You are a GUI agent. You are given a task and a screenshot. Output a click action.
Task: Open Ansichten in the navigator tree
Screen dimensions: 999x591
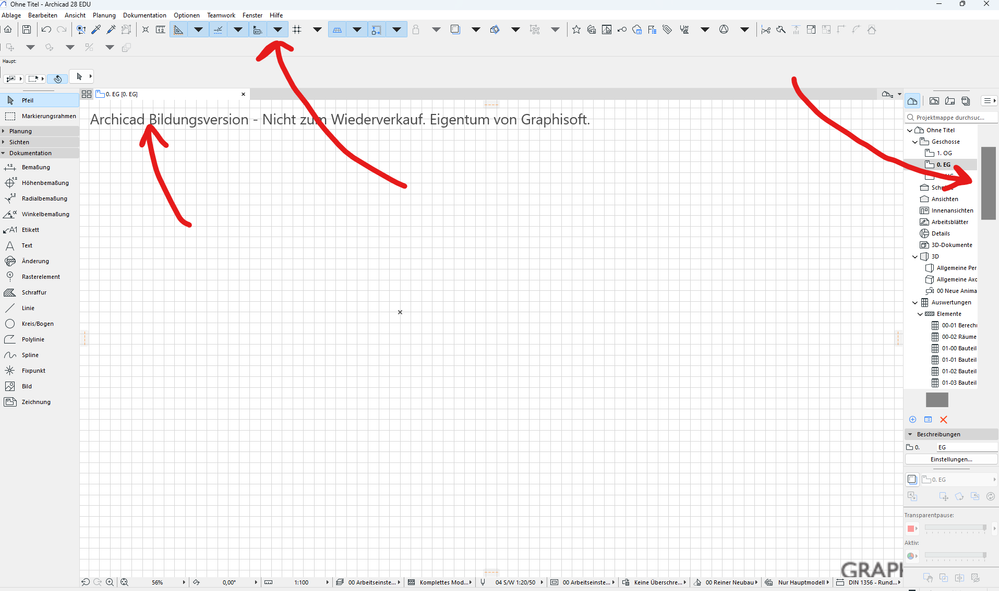click(944, 199)
